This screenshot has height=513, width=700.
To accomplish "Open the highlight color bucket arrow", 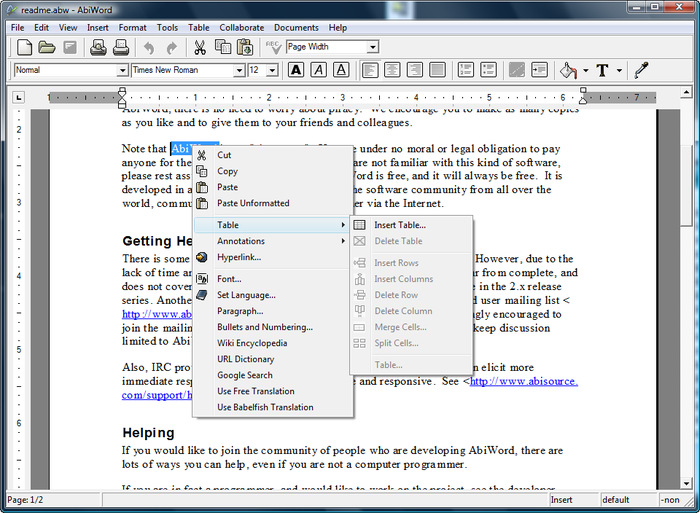I will [586, 71].
